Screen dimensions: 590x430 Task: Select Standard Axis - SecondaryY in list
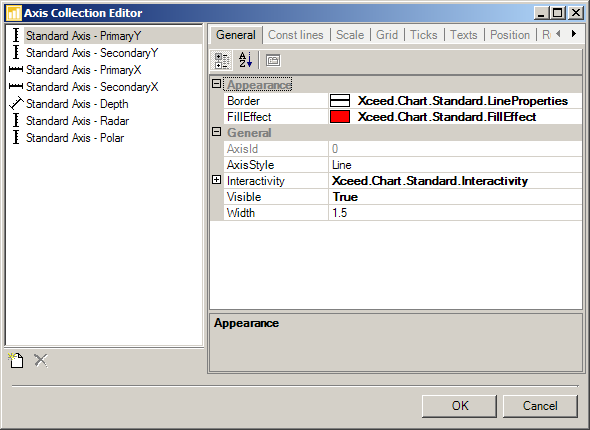coord(92,53)
